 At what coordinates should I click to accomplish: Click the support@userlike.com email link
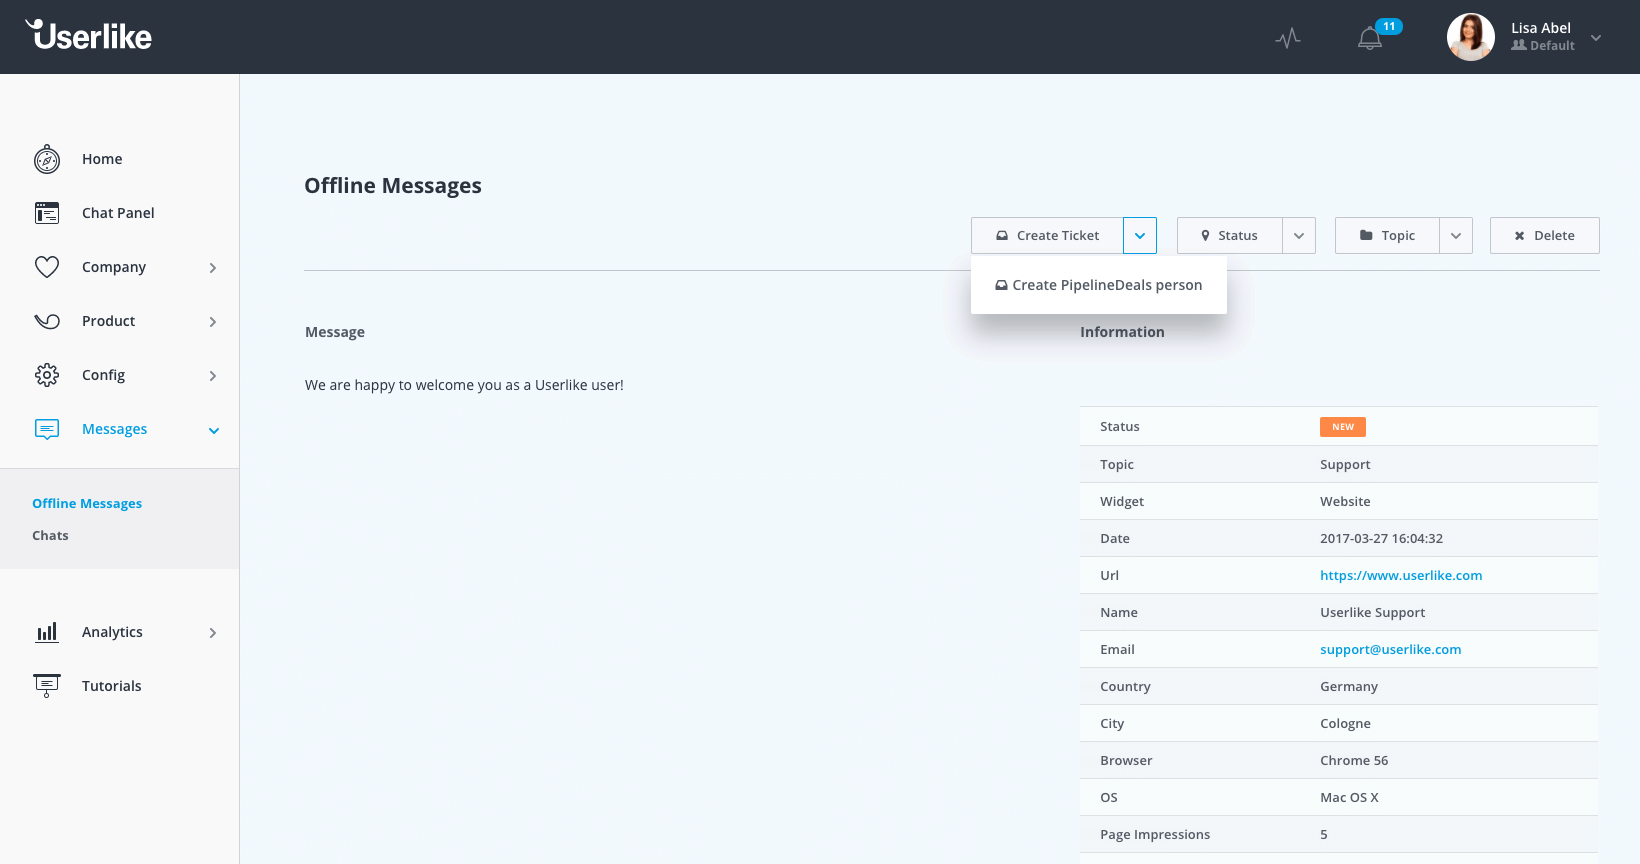click(1390, 649)
